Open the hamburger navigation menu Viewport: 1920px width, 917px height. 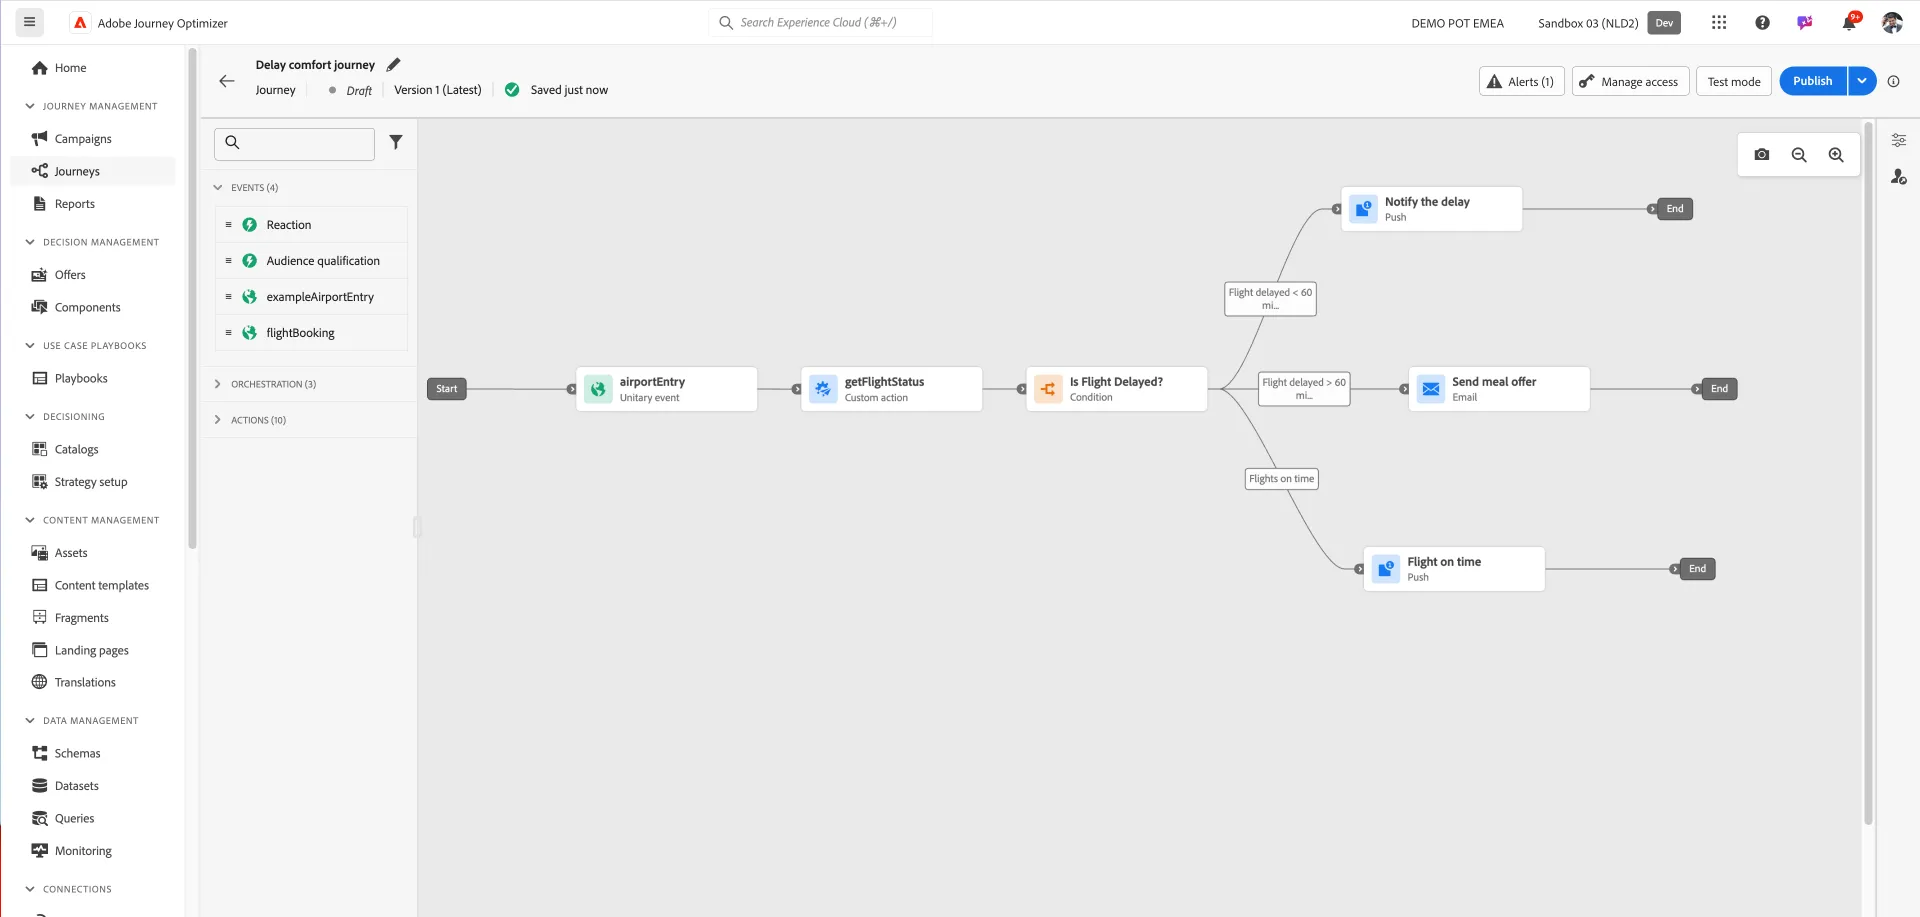point(29,22)
